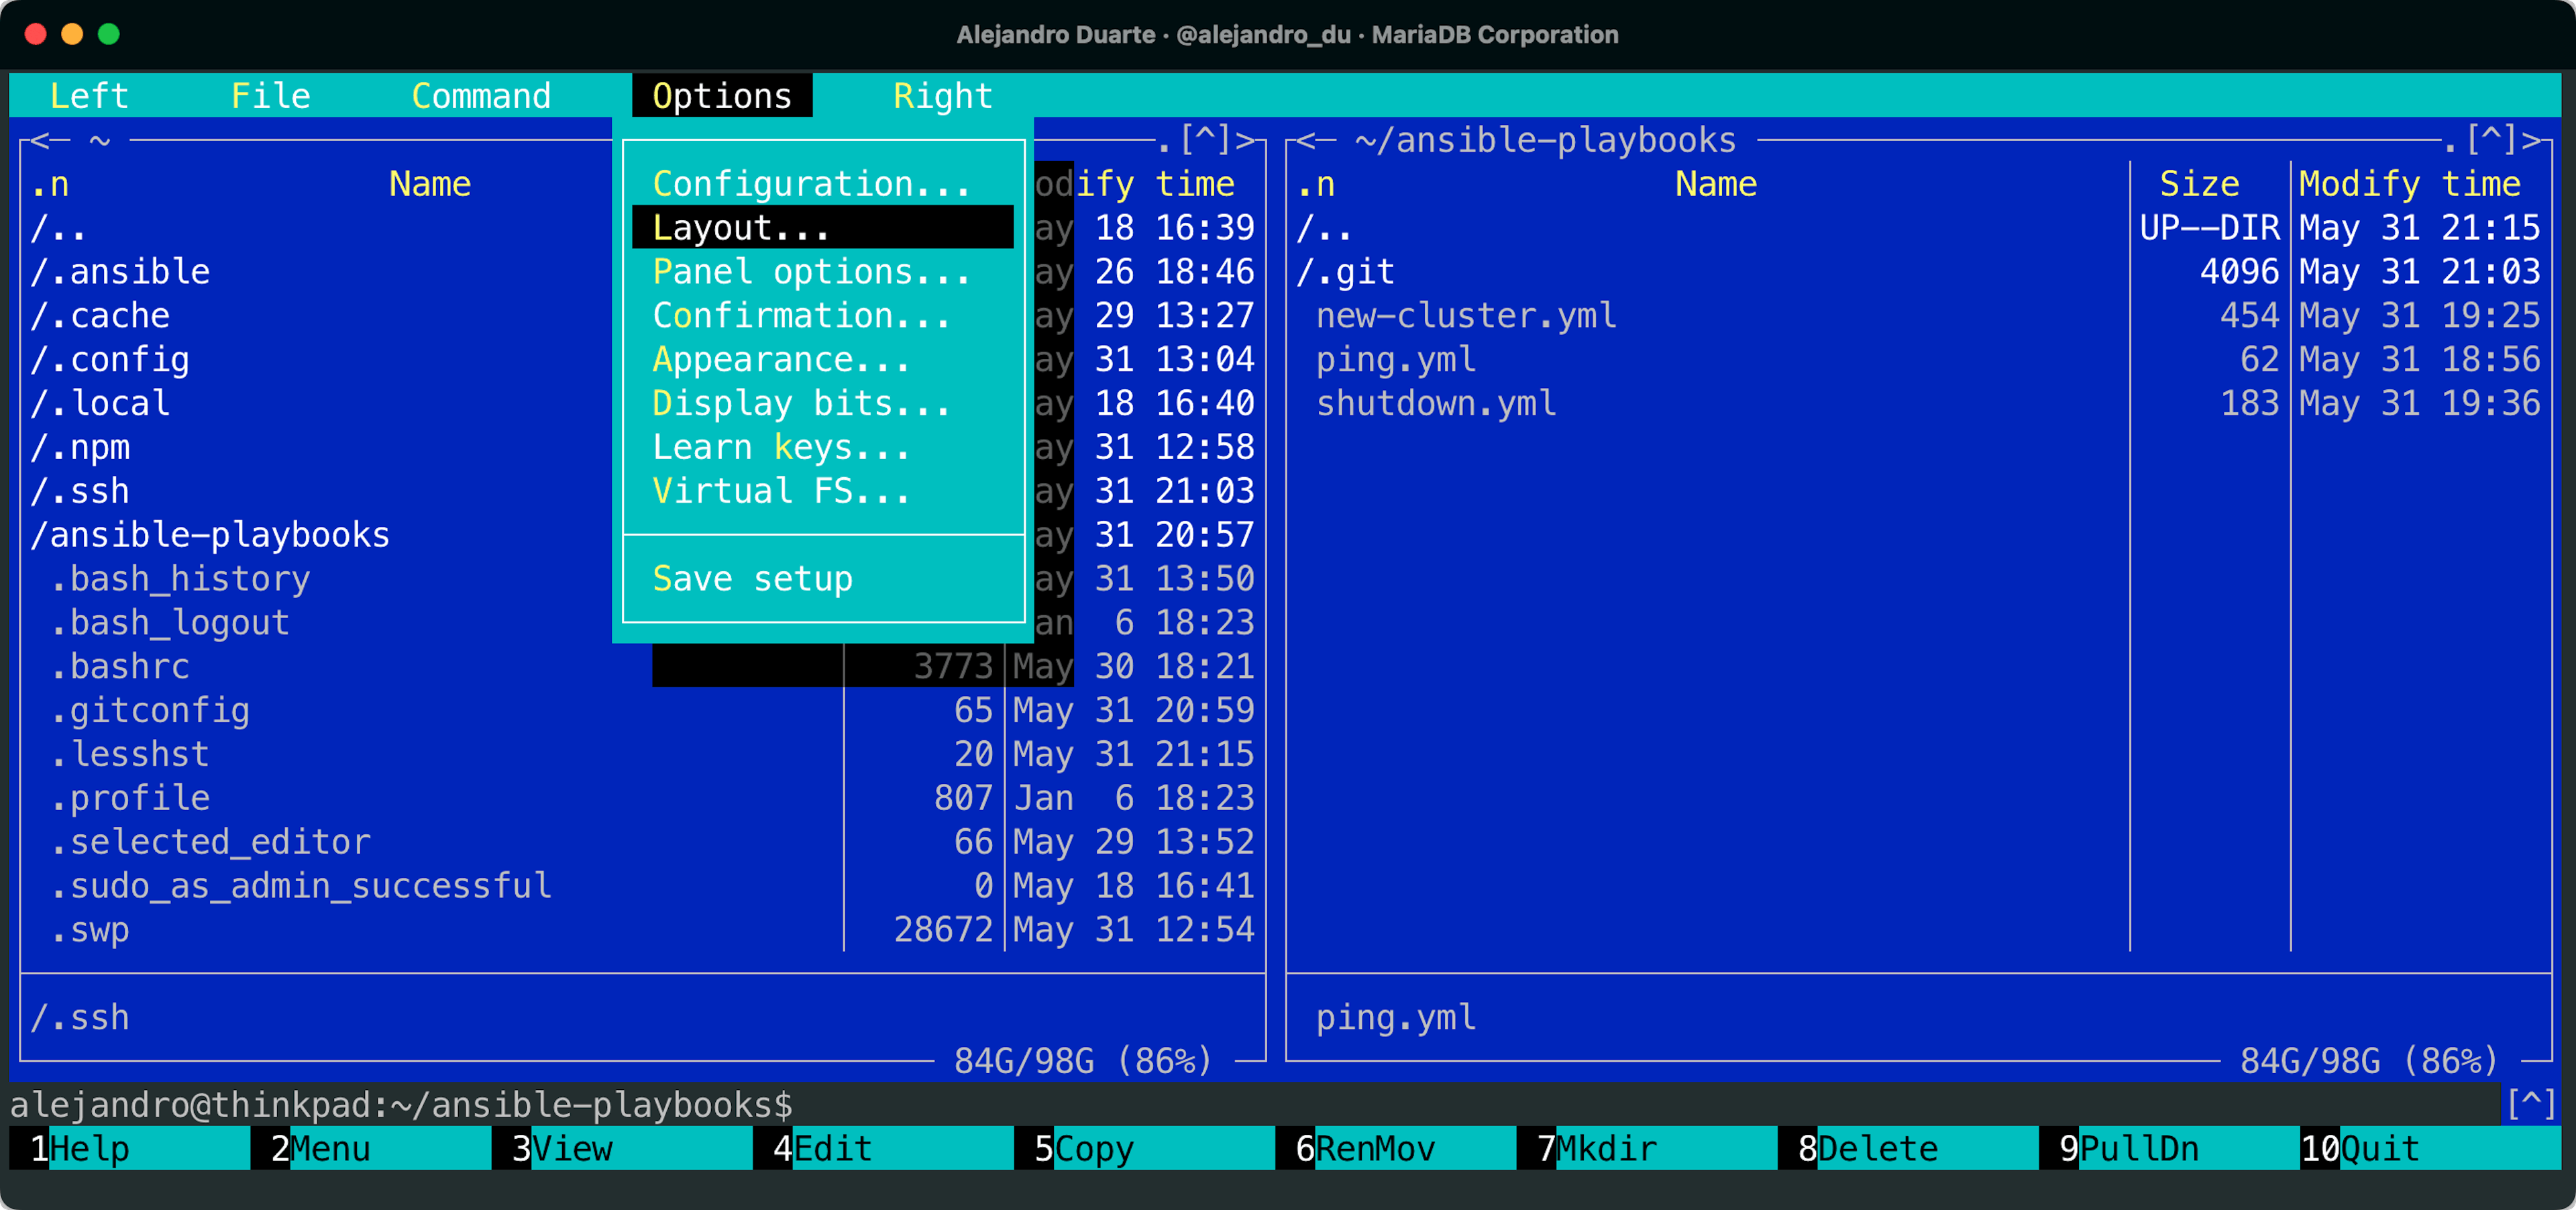Open the /.git directory in right panel
Viewport: 2576px width, 1210px height.
(x=1345, y=272)
